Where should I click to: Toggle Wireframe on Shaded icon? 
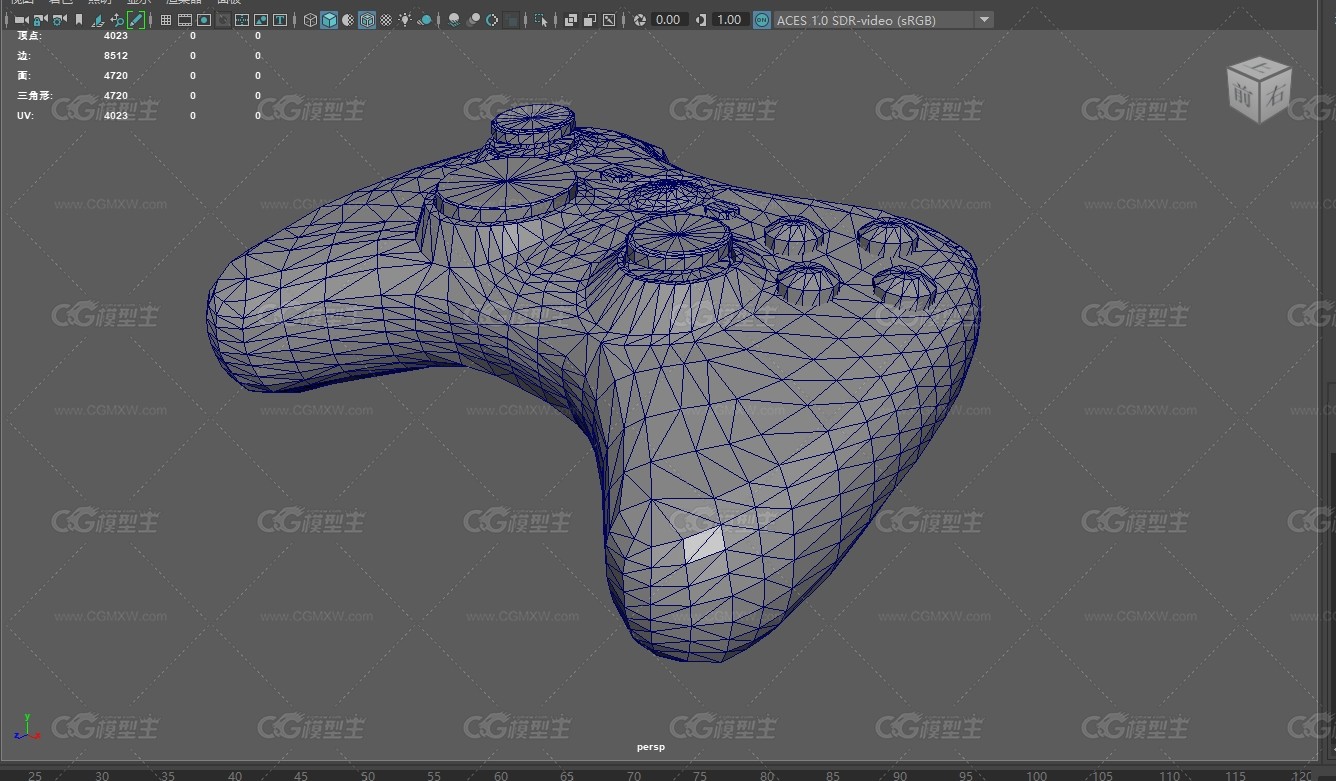(x=367, y=20)
